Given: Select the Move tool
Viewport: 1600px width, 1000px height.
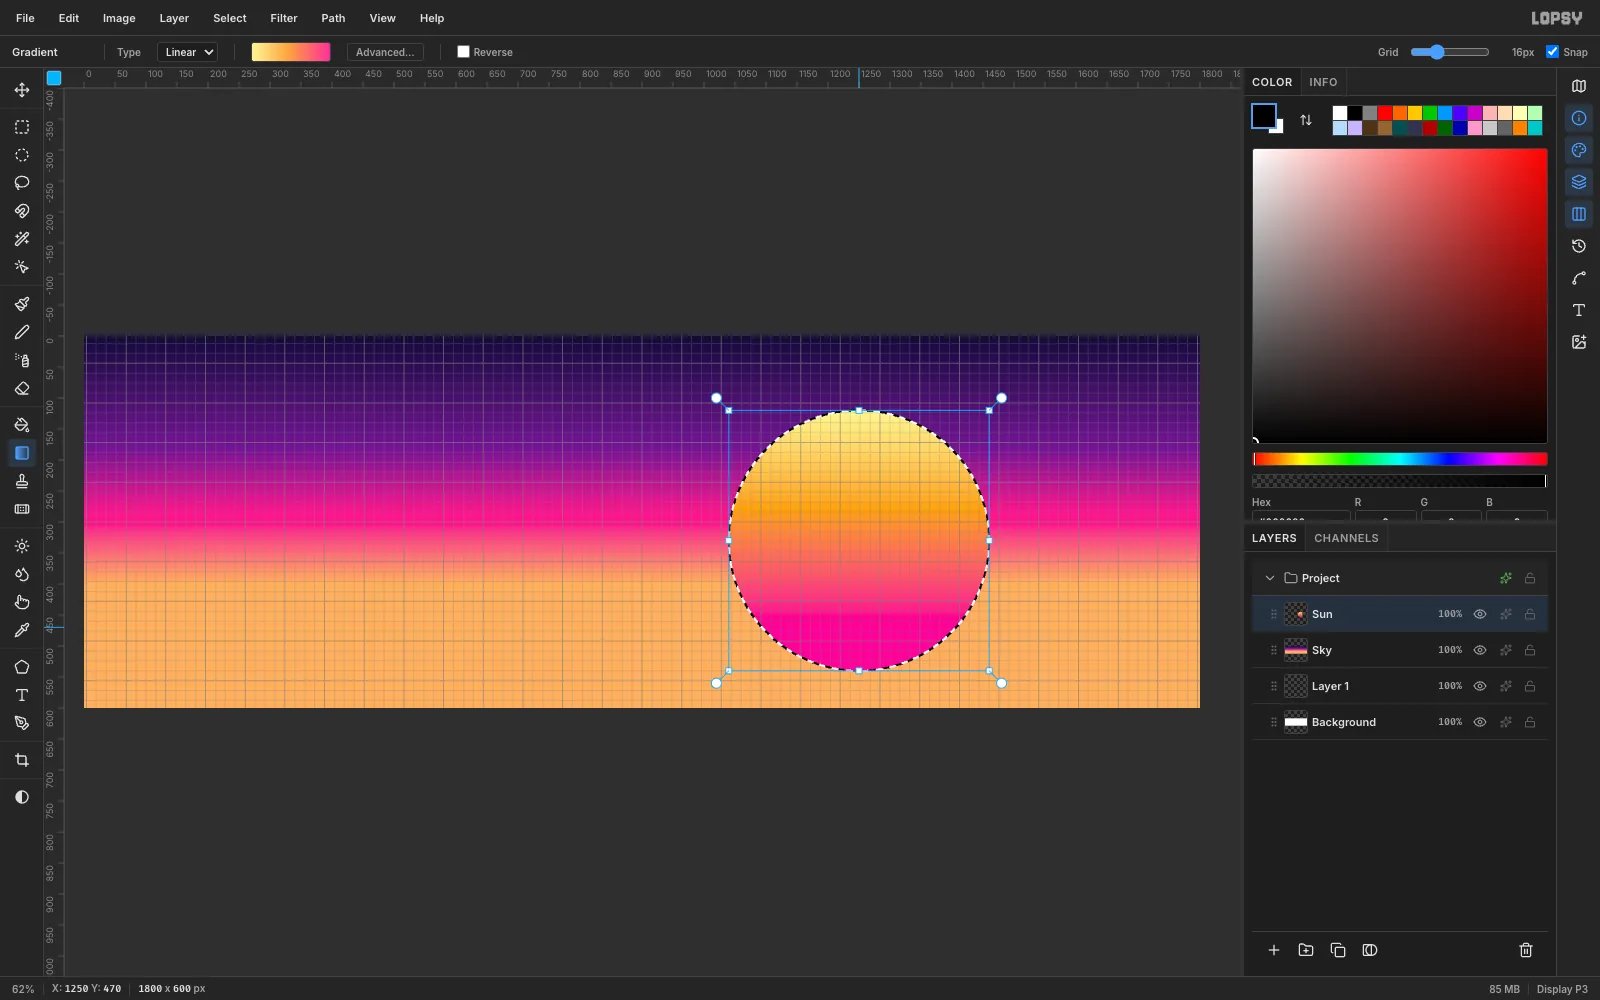Looking at the screenshot, I should click(x=22, y=90).
